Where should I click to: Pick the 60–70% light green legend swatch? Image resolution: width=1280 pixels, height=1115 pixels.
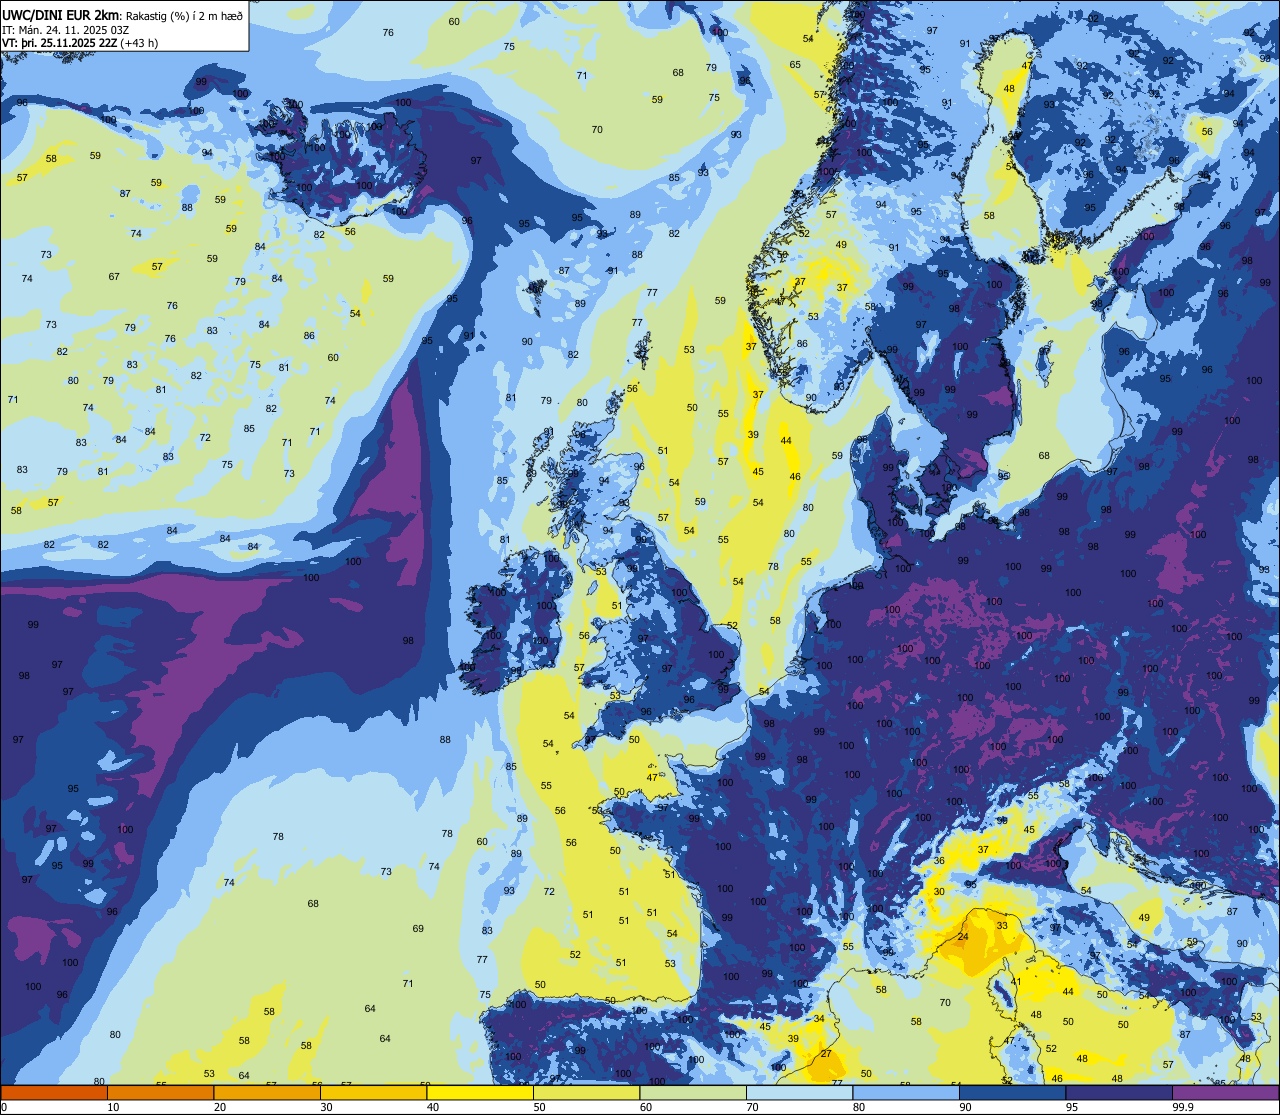tap(693, 1092)
